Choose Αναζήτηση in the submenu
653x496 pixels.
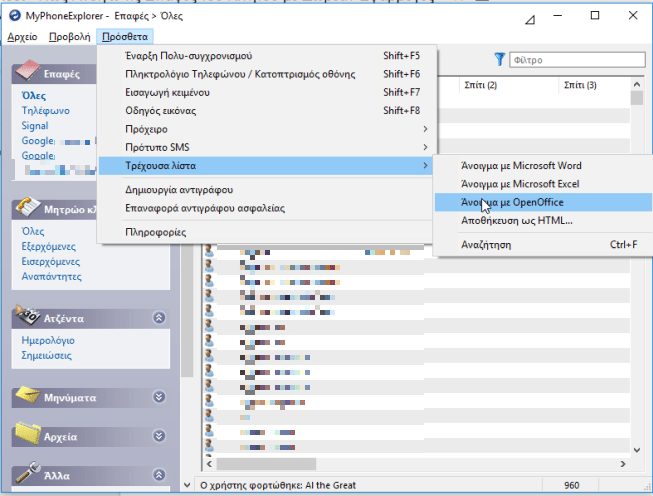click(x=543, y=245)
